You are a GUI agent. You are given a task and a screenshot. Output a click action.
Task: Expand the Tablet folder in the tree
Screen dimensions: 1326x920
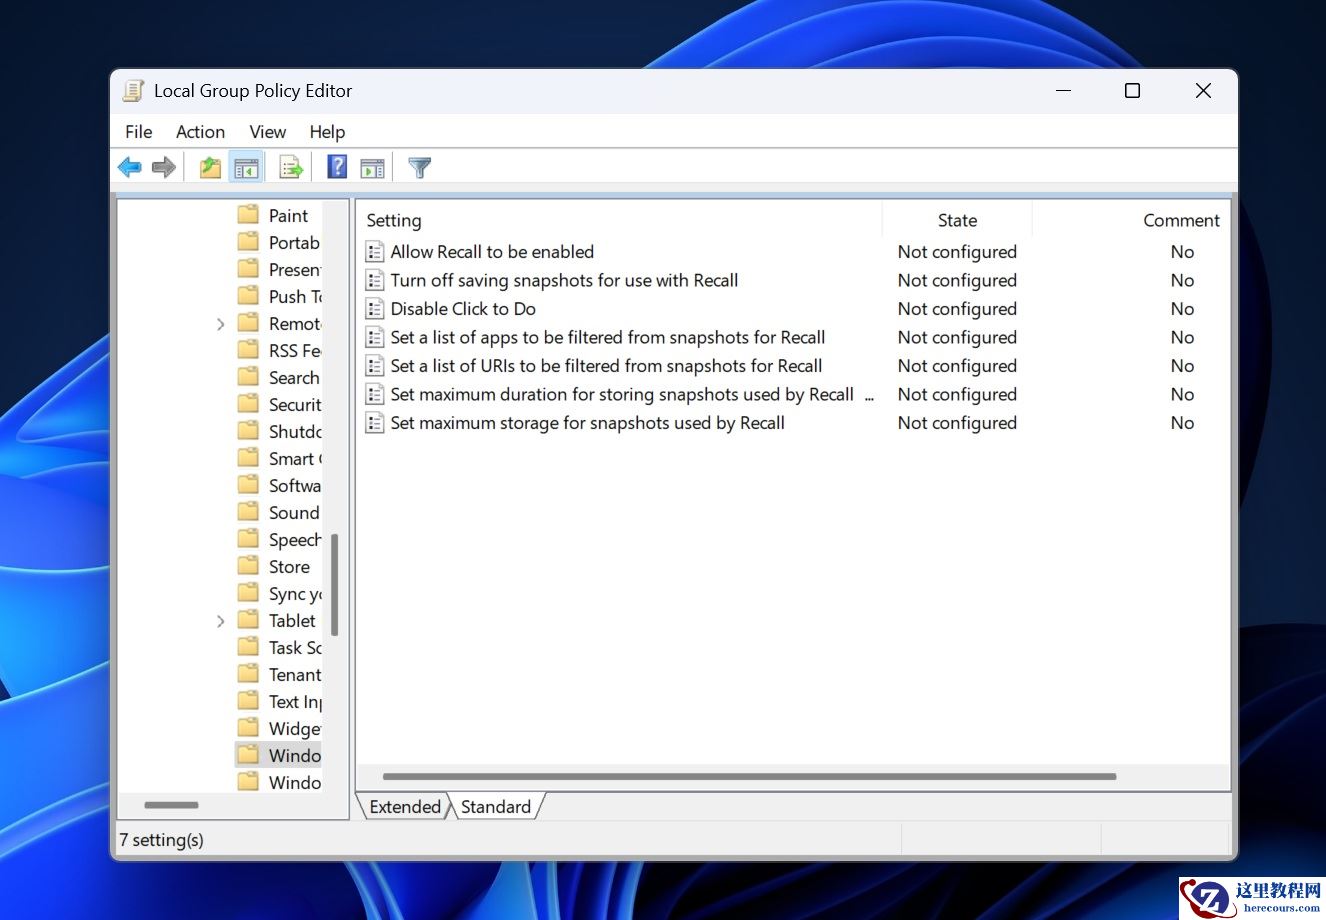220,620
